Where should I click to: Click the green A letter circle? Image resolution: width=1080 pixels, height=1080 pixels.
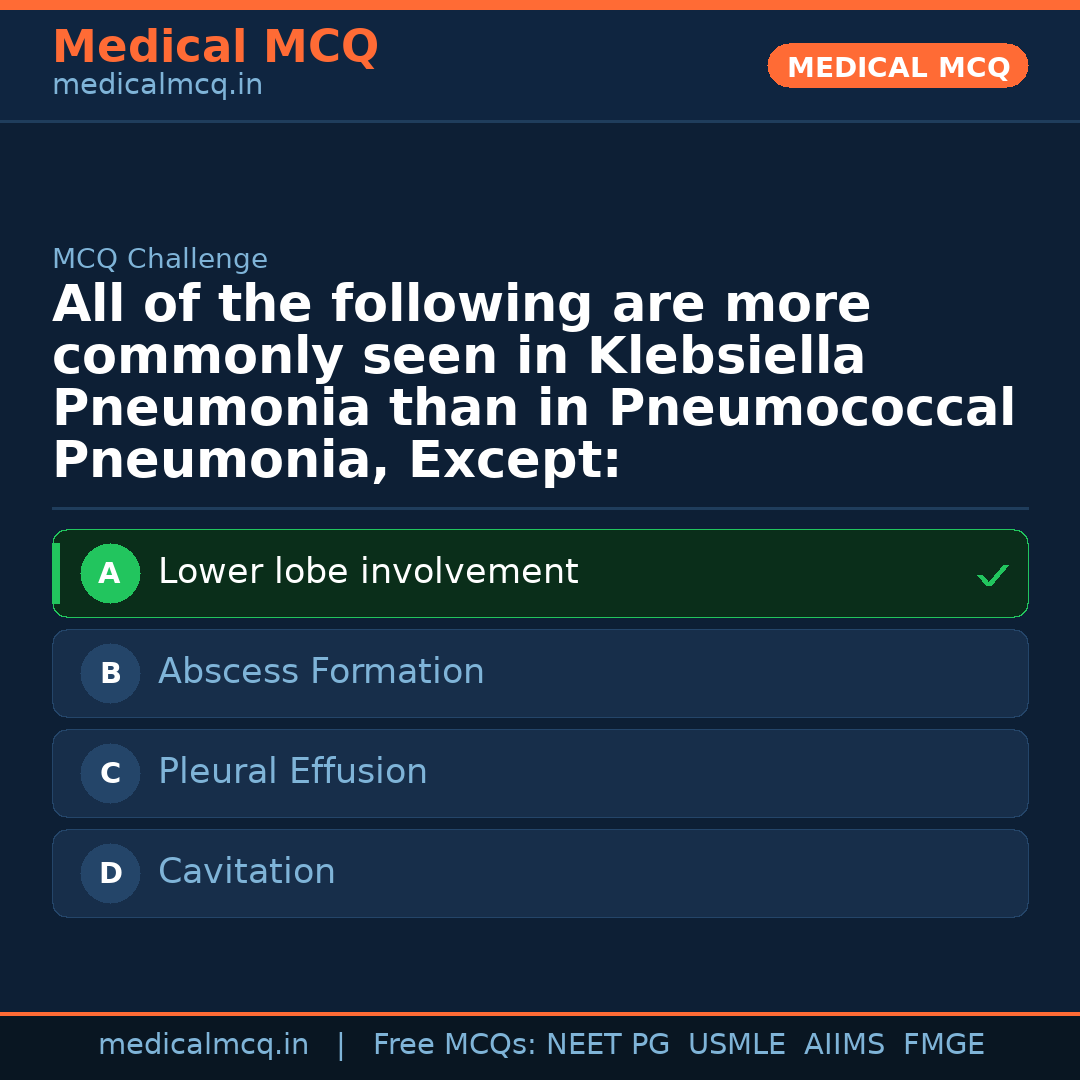click(110, 574)
